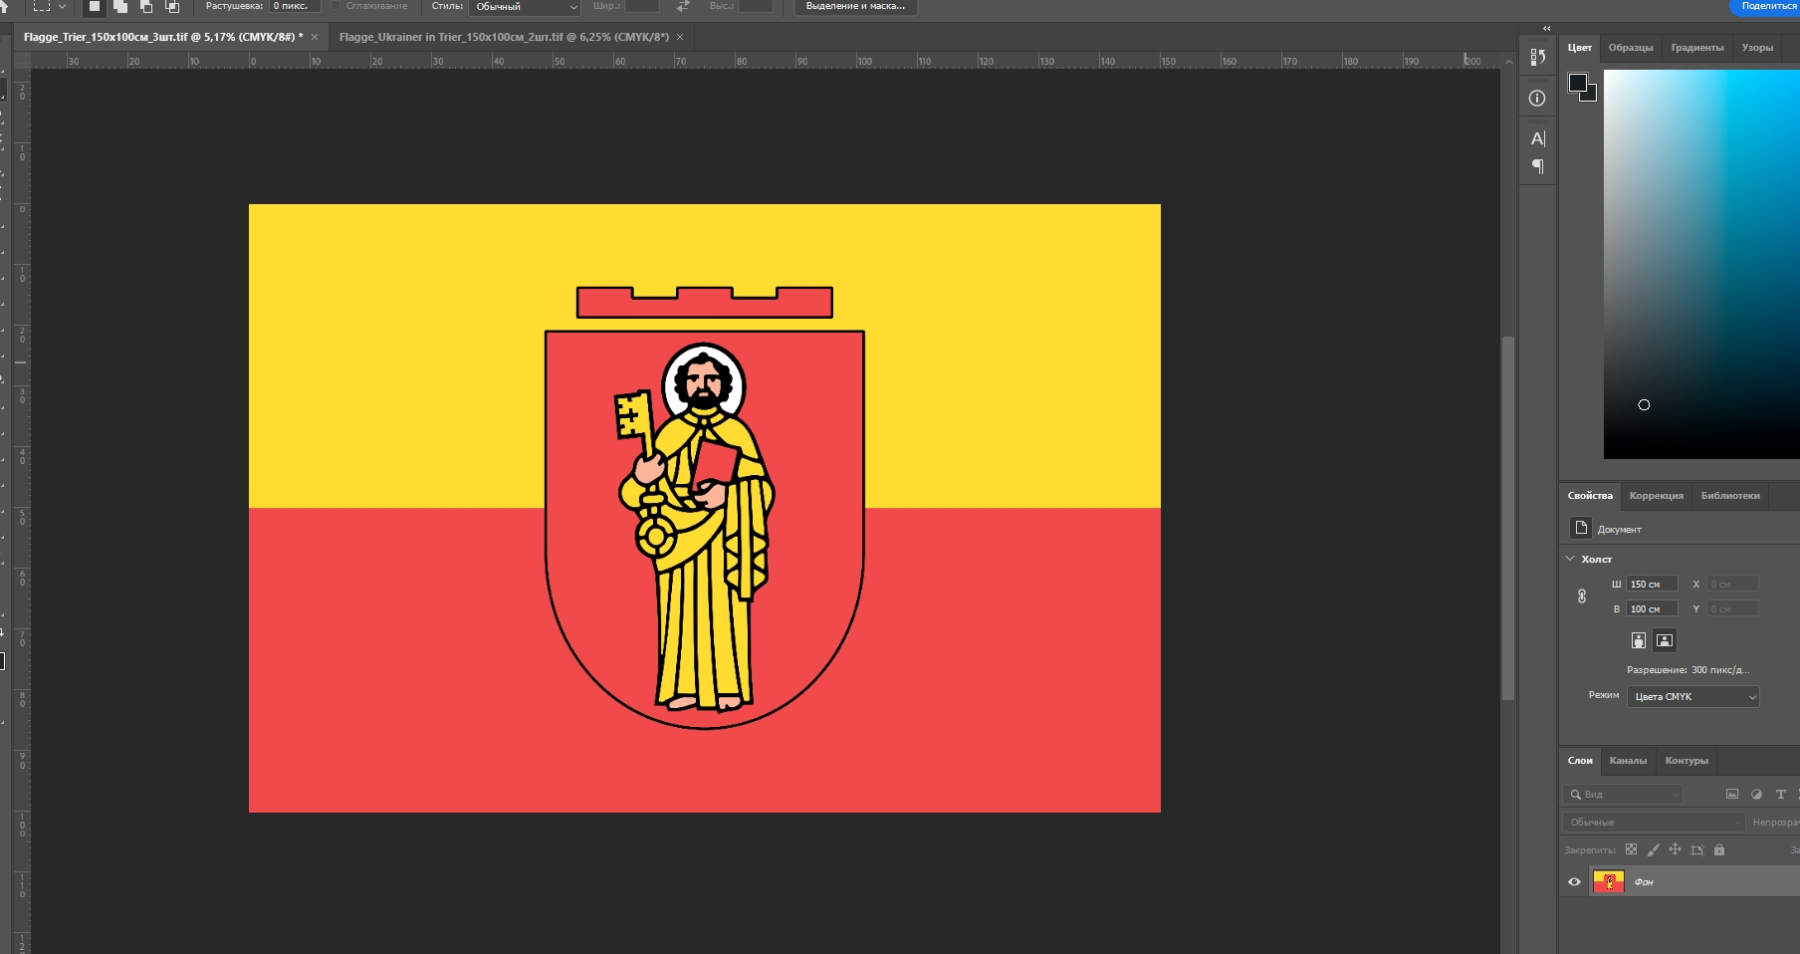Click the link width and height chain icon
The width and height of the screenshot is (1800, 954).
(1582, 596)
